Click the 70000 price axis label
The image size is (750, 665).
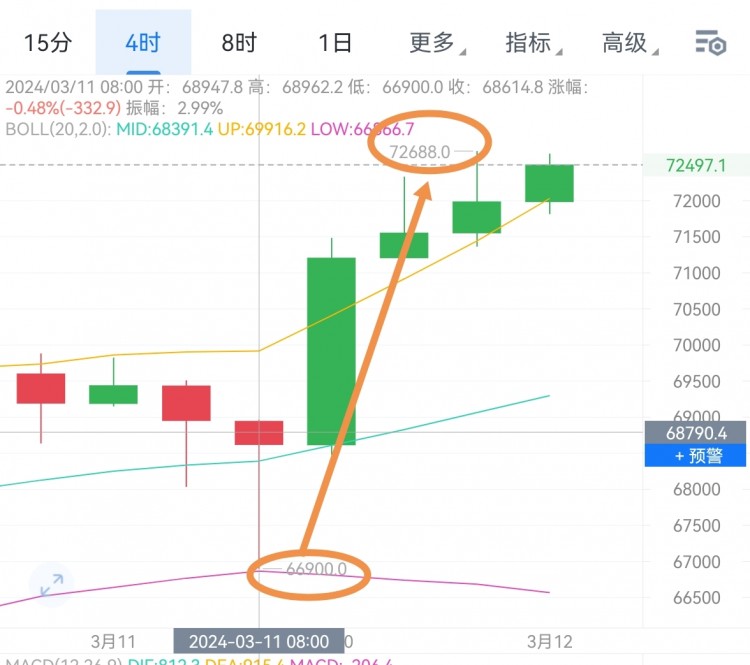tap(696, 345)
